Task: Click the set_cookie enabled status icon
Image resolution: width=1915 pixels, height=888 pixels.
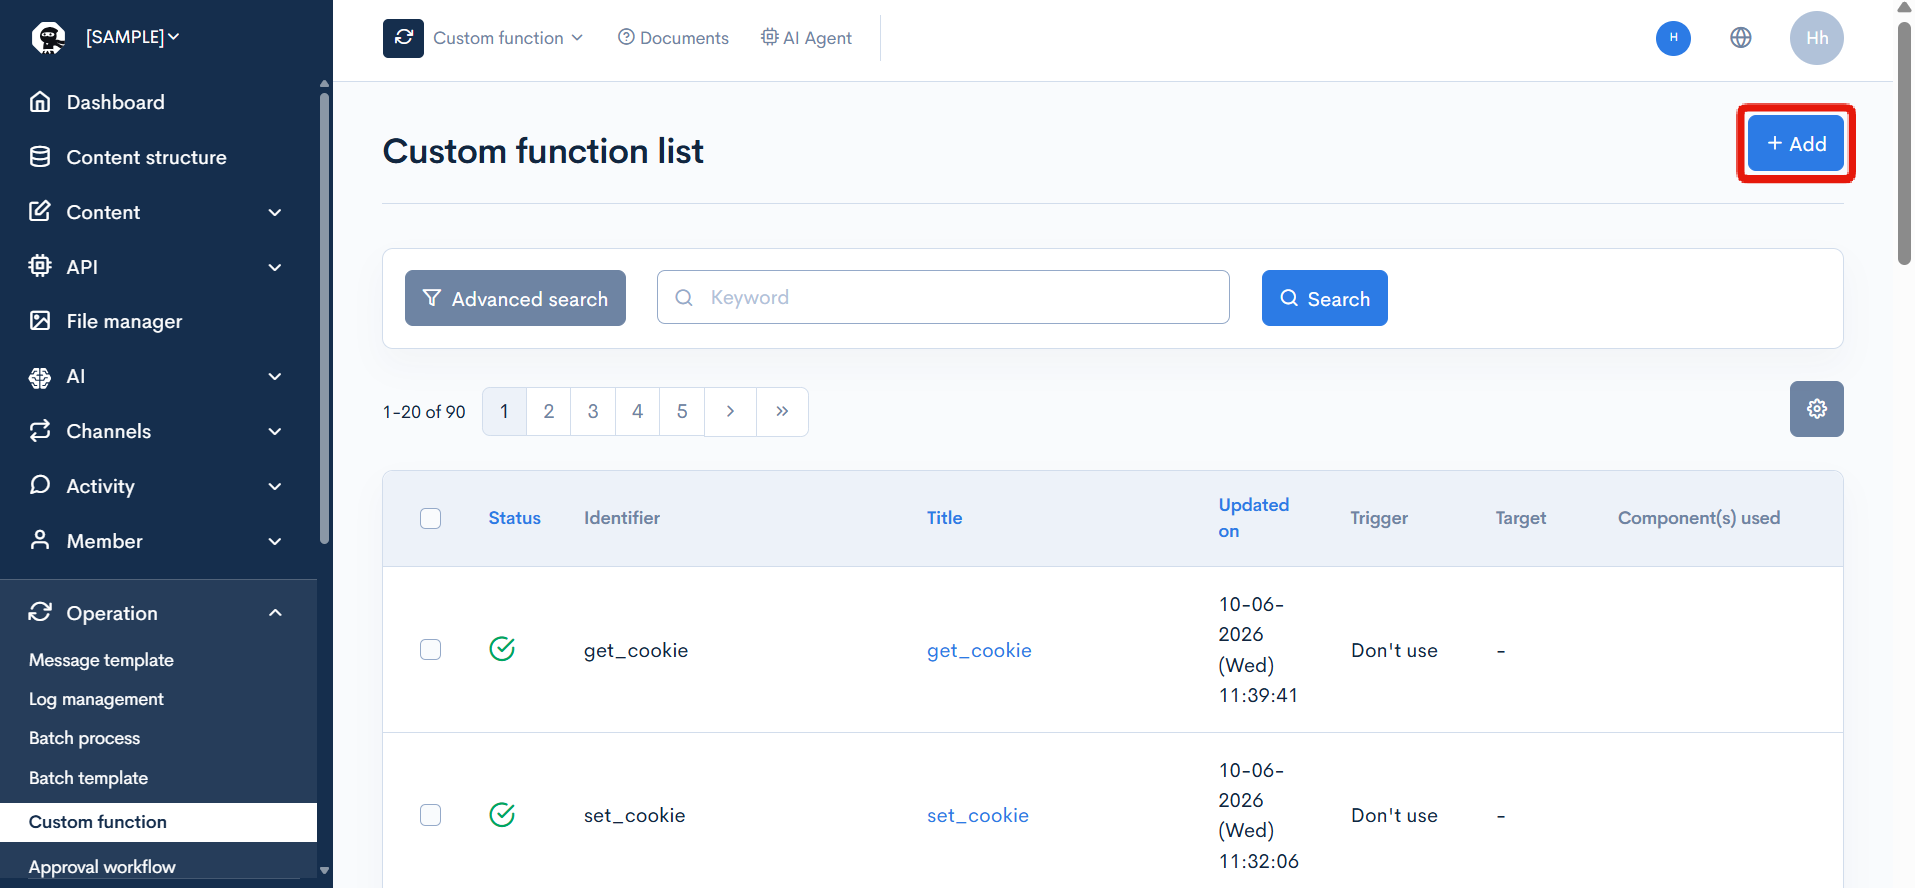Action: 502,815
